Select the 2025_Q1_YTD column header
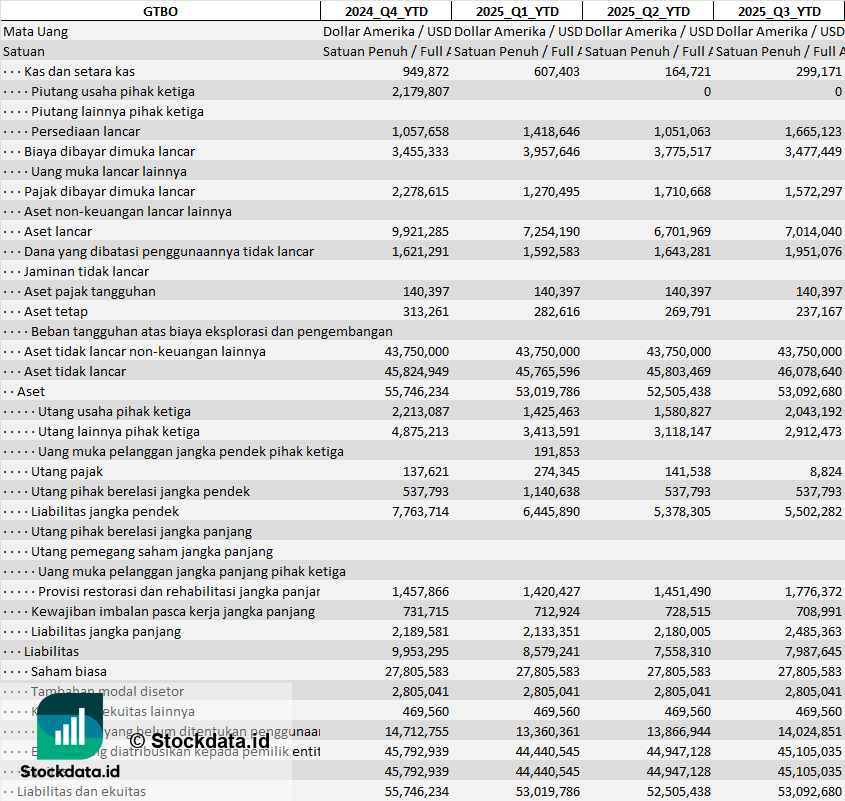 516,11
